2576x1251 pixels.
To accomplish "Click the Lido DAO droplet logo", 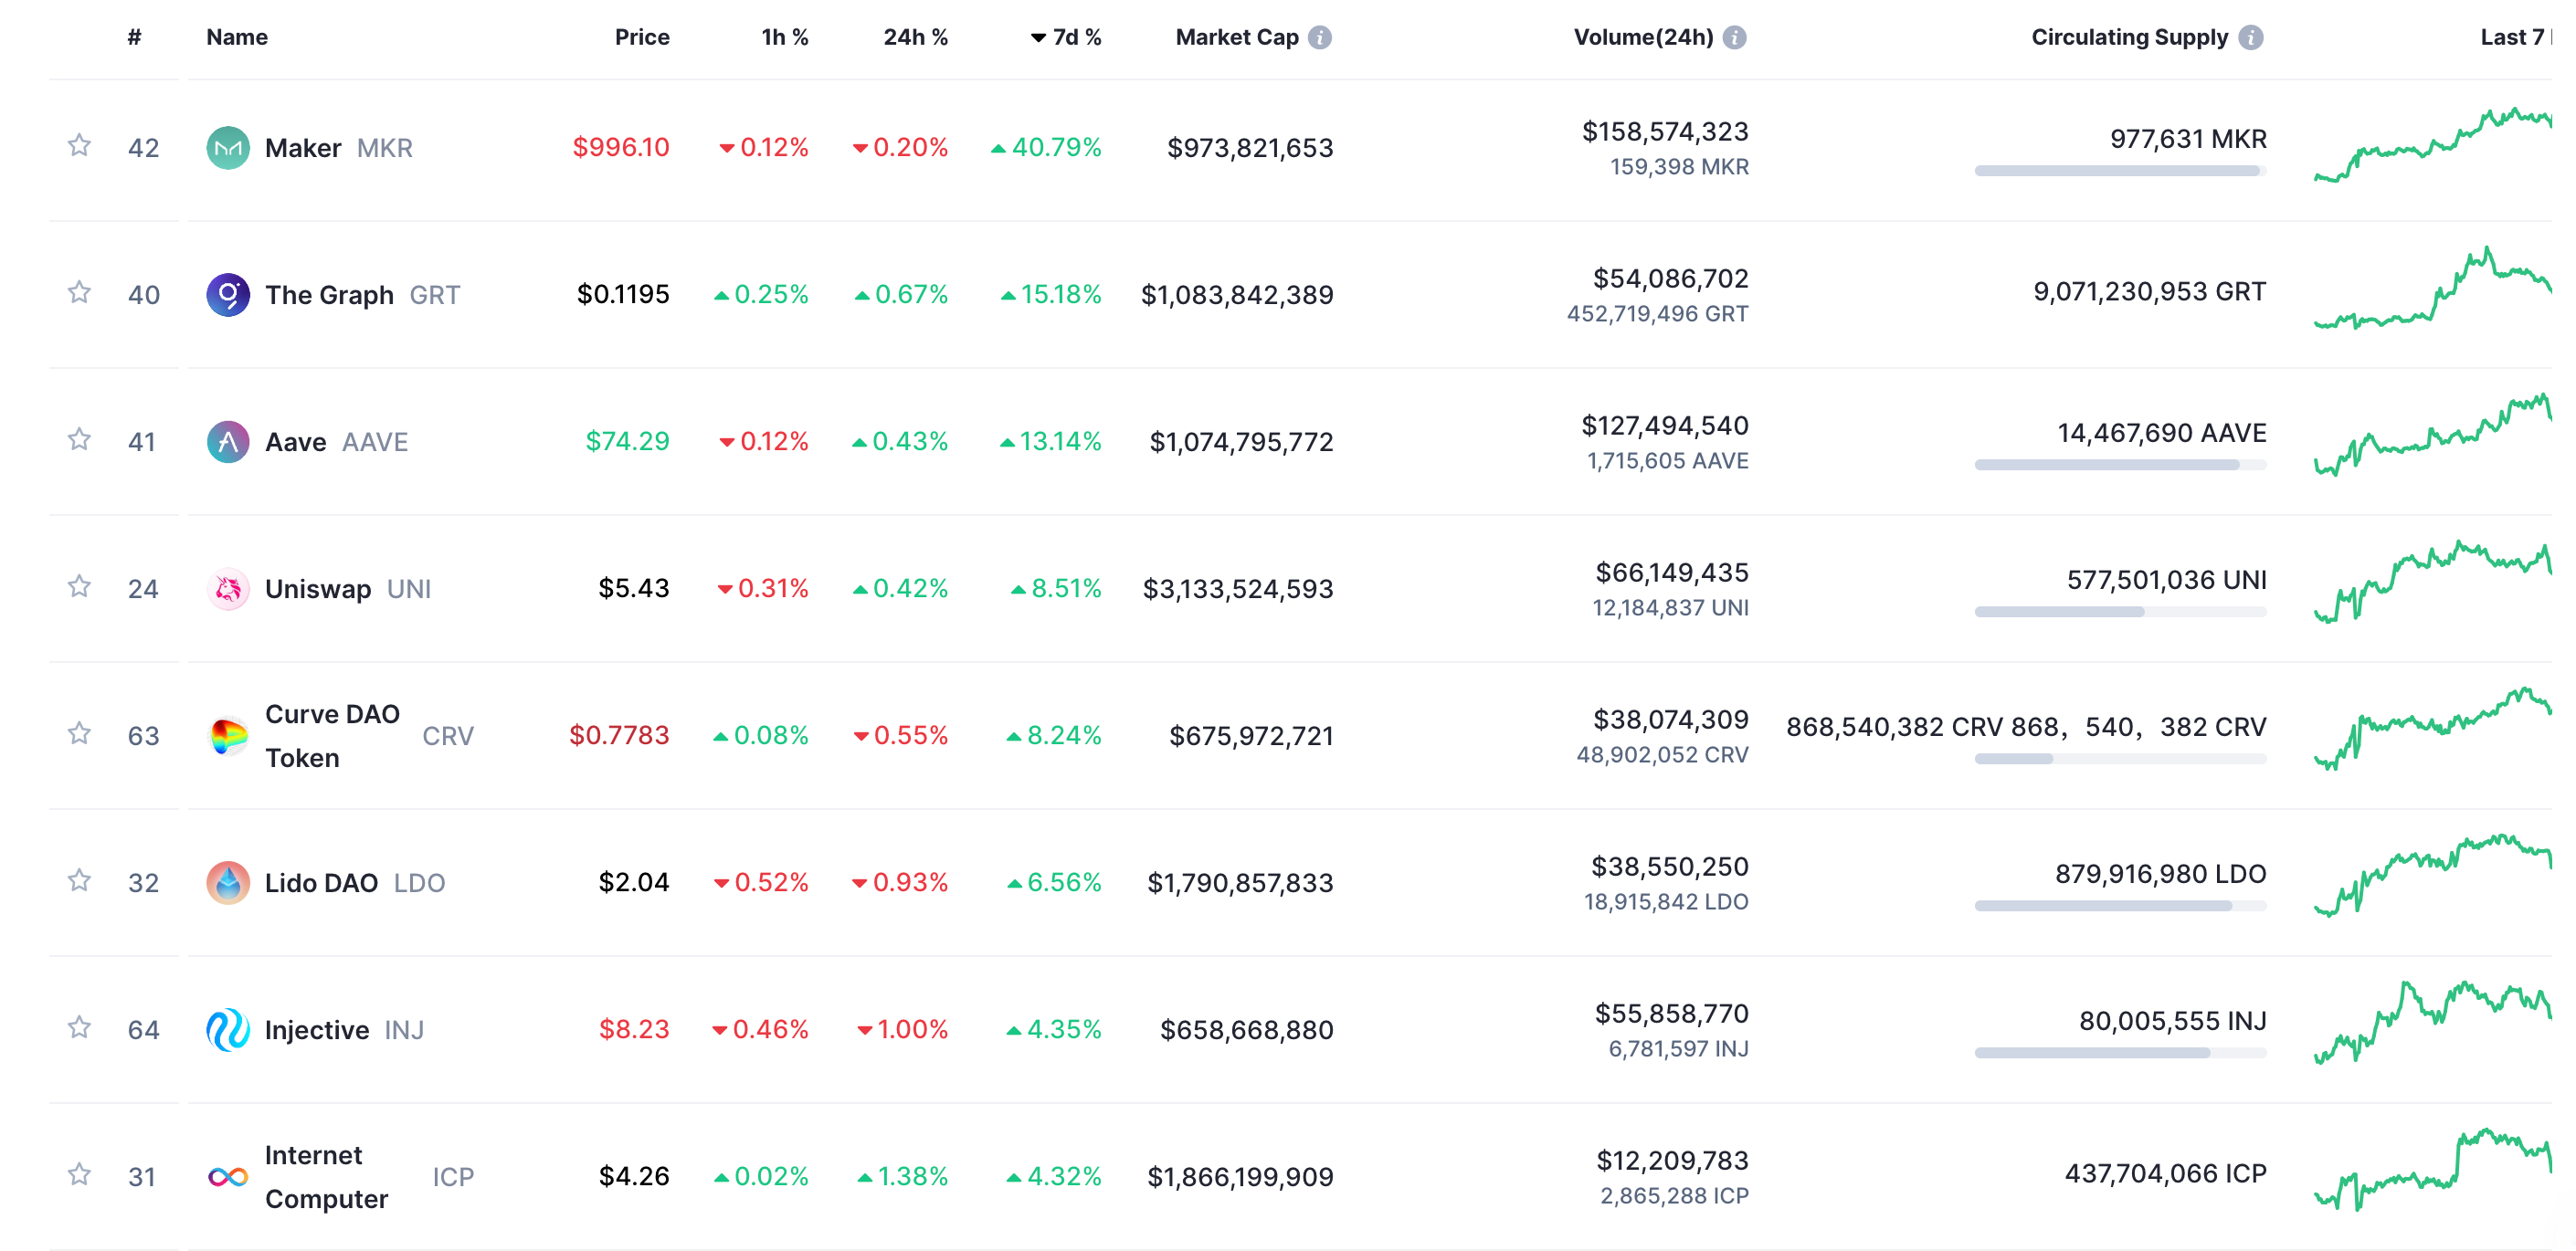I will tap(228, 883).
